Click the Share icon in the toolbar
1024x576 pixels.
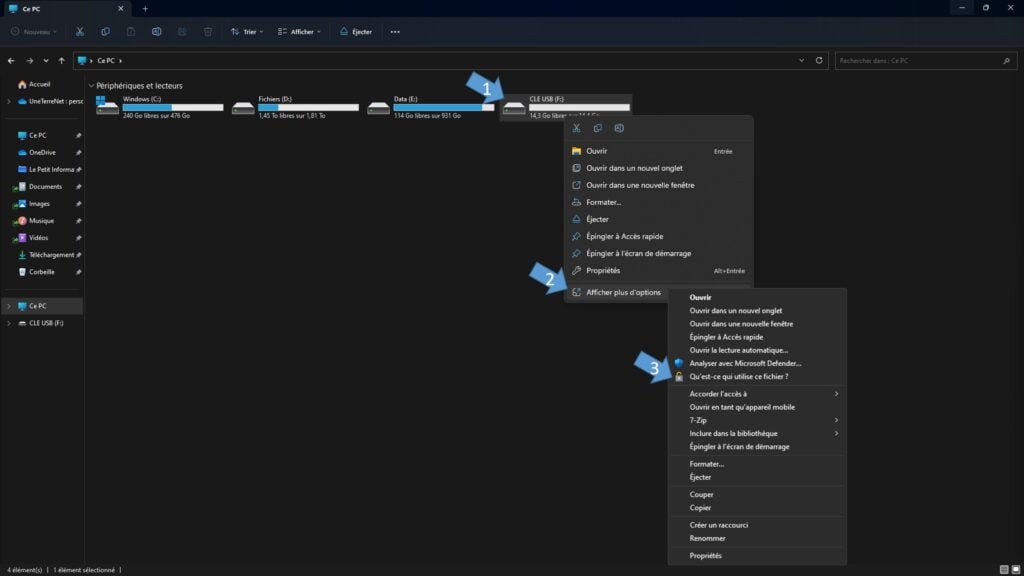click(x=182, y=31)
